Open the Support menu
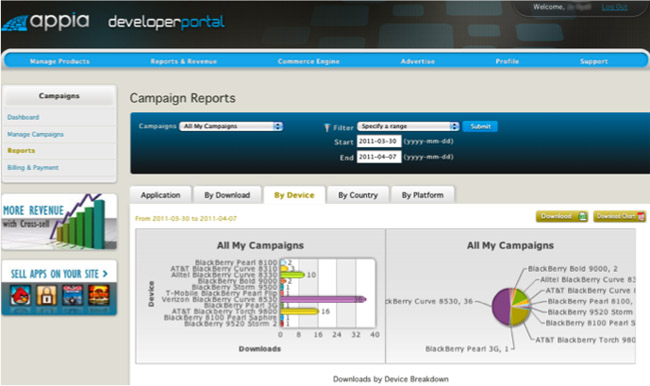This screenshot has width=650, height=386. pos(594,61)
